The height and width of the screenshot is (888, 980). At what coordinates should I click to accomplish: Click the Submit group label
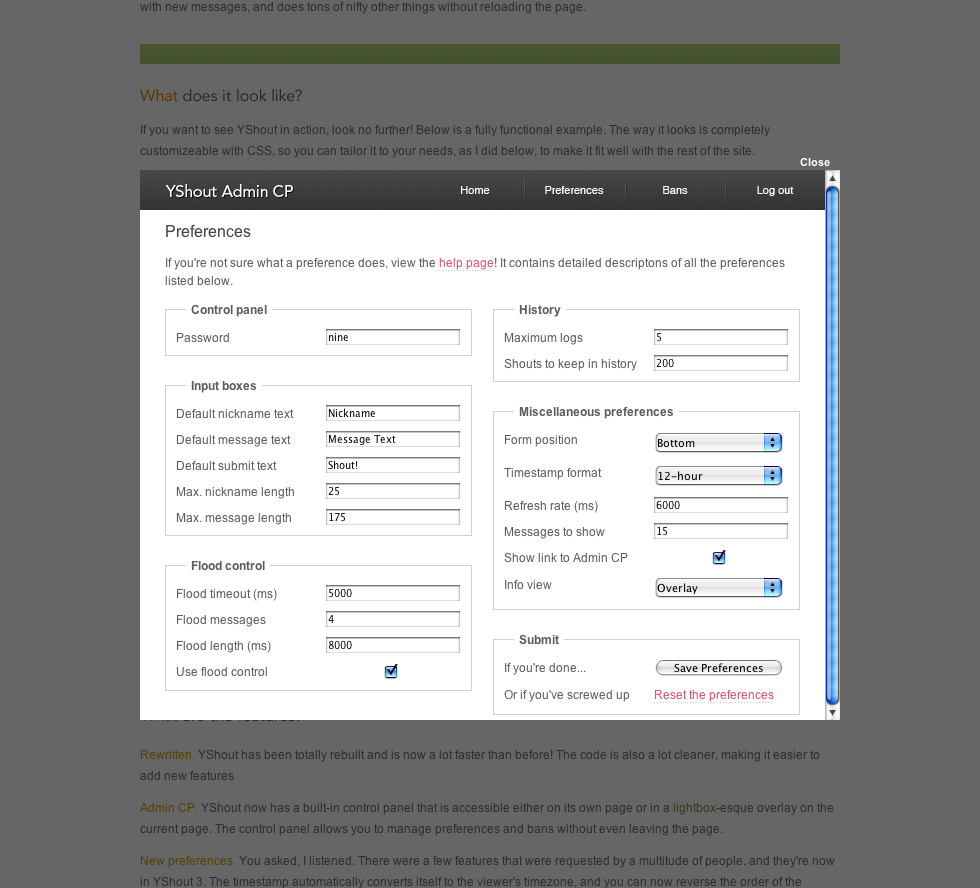point(539,640)
